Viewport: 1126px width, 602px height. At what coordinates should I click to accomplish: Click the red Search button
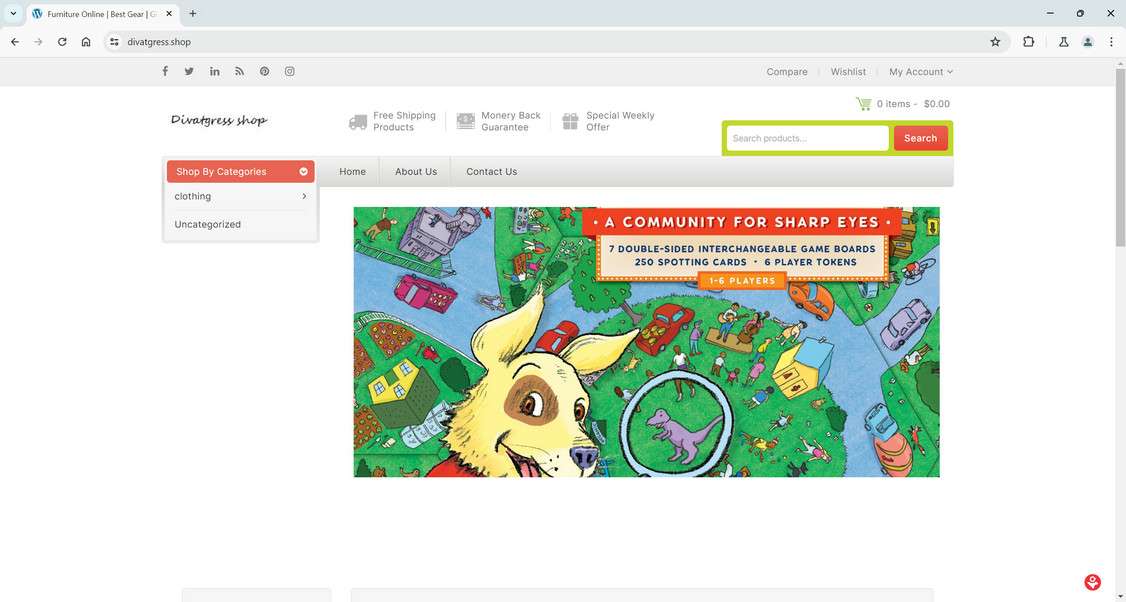click(x=921, y=138)
